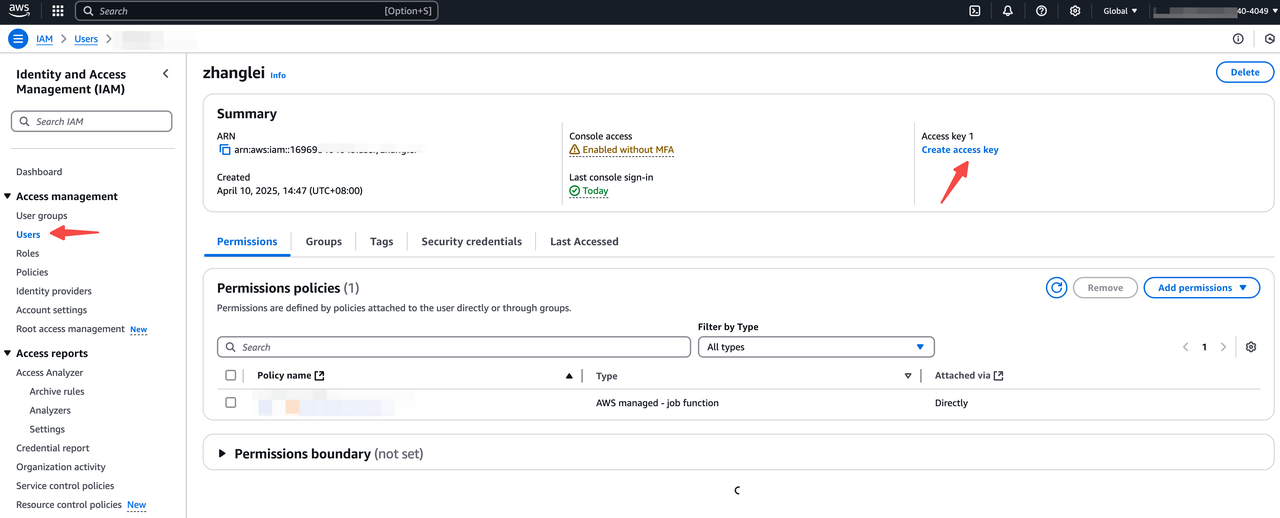Copy the user ARN

click(x=225, y=150)
